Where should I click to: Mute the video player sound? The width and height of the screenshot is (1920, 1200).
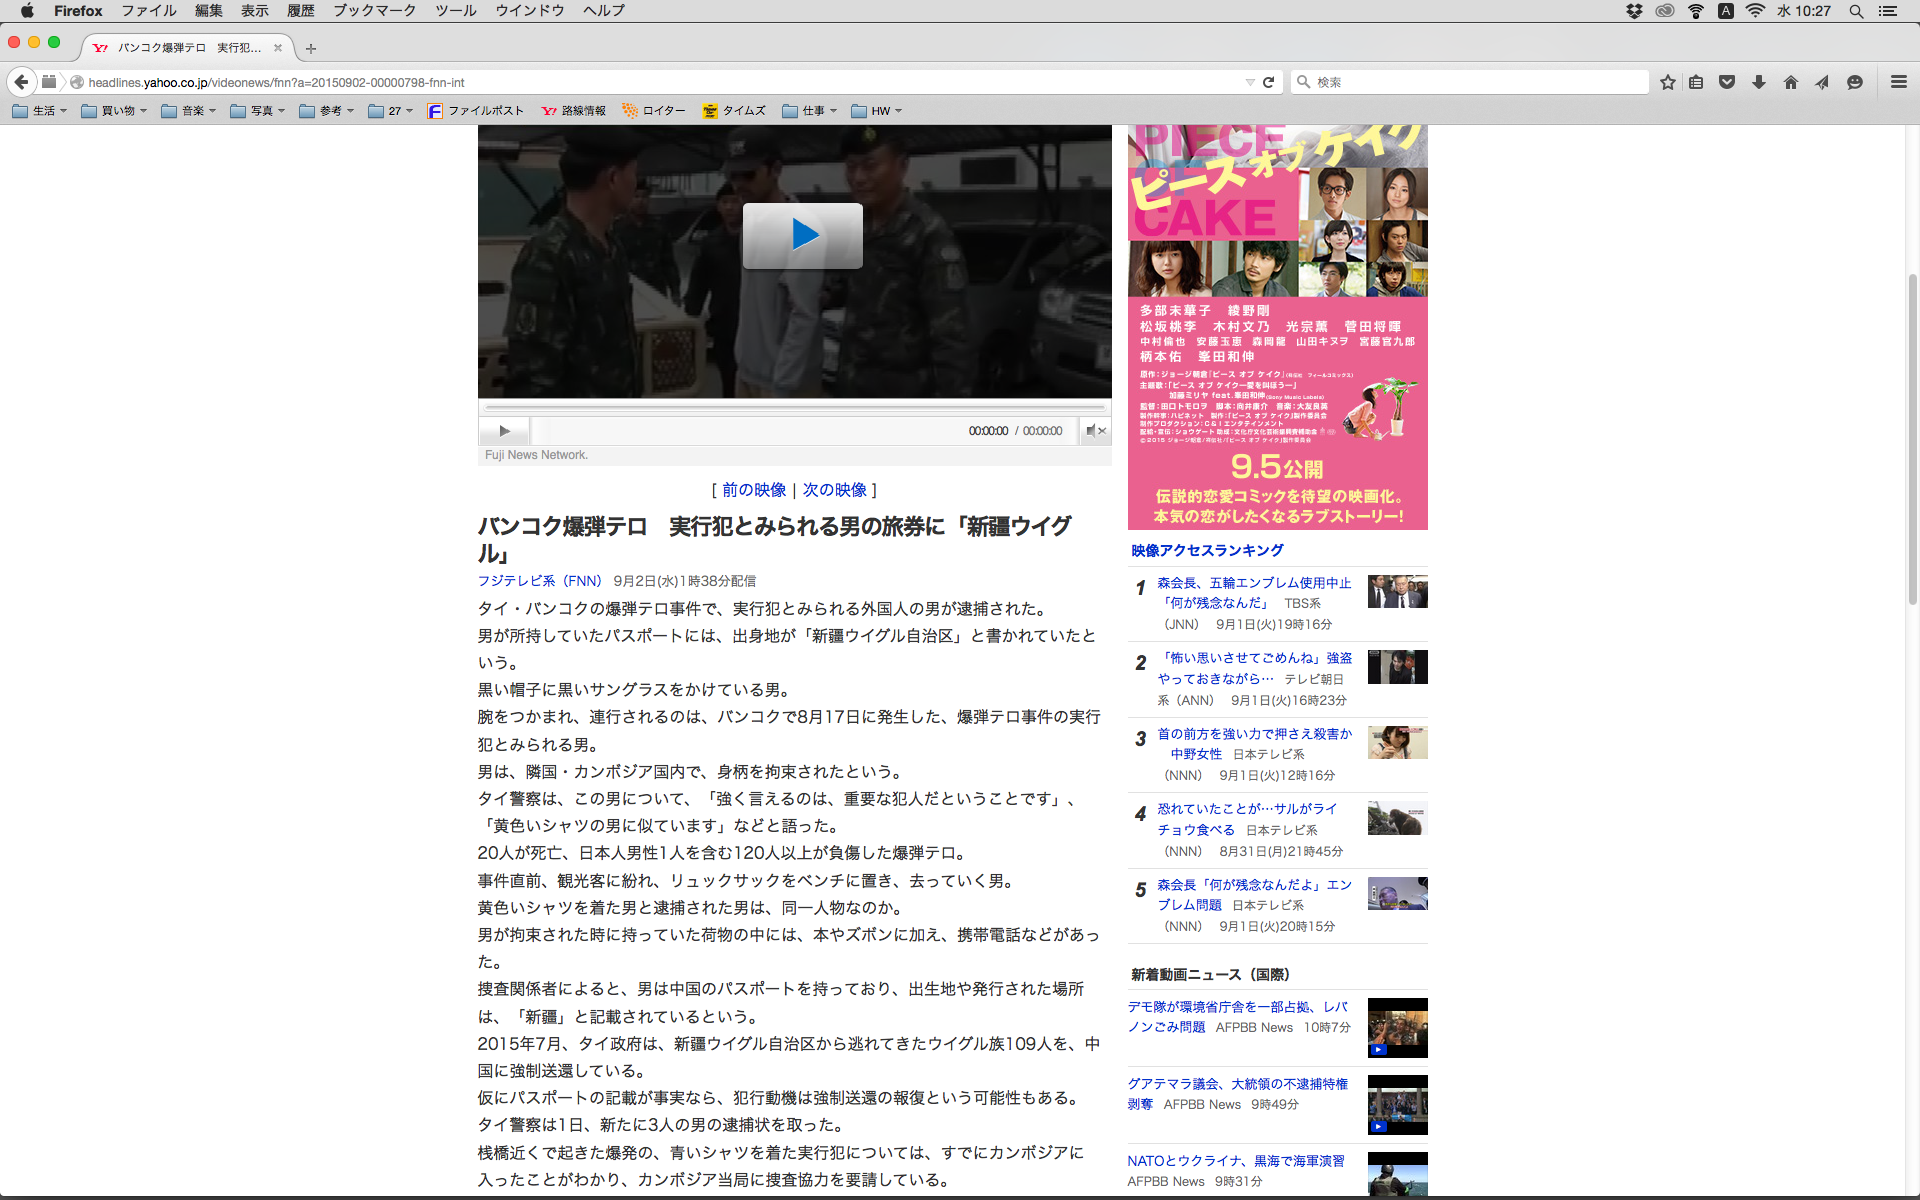(1095, 431)
